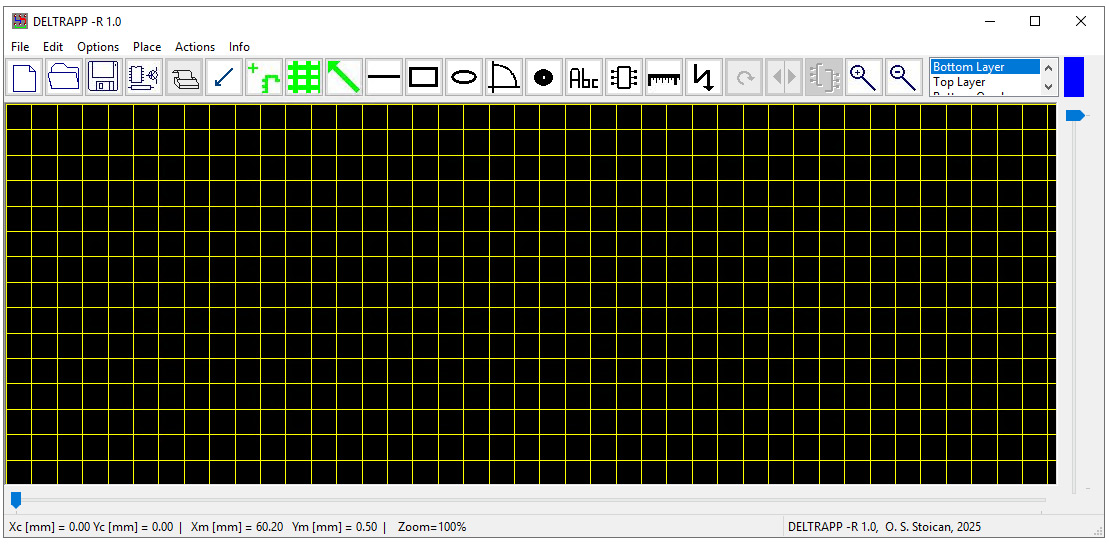Select the ellipse drawing tool
1109x544 pixels.
click(x=463, y=77)
